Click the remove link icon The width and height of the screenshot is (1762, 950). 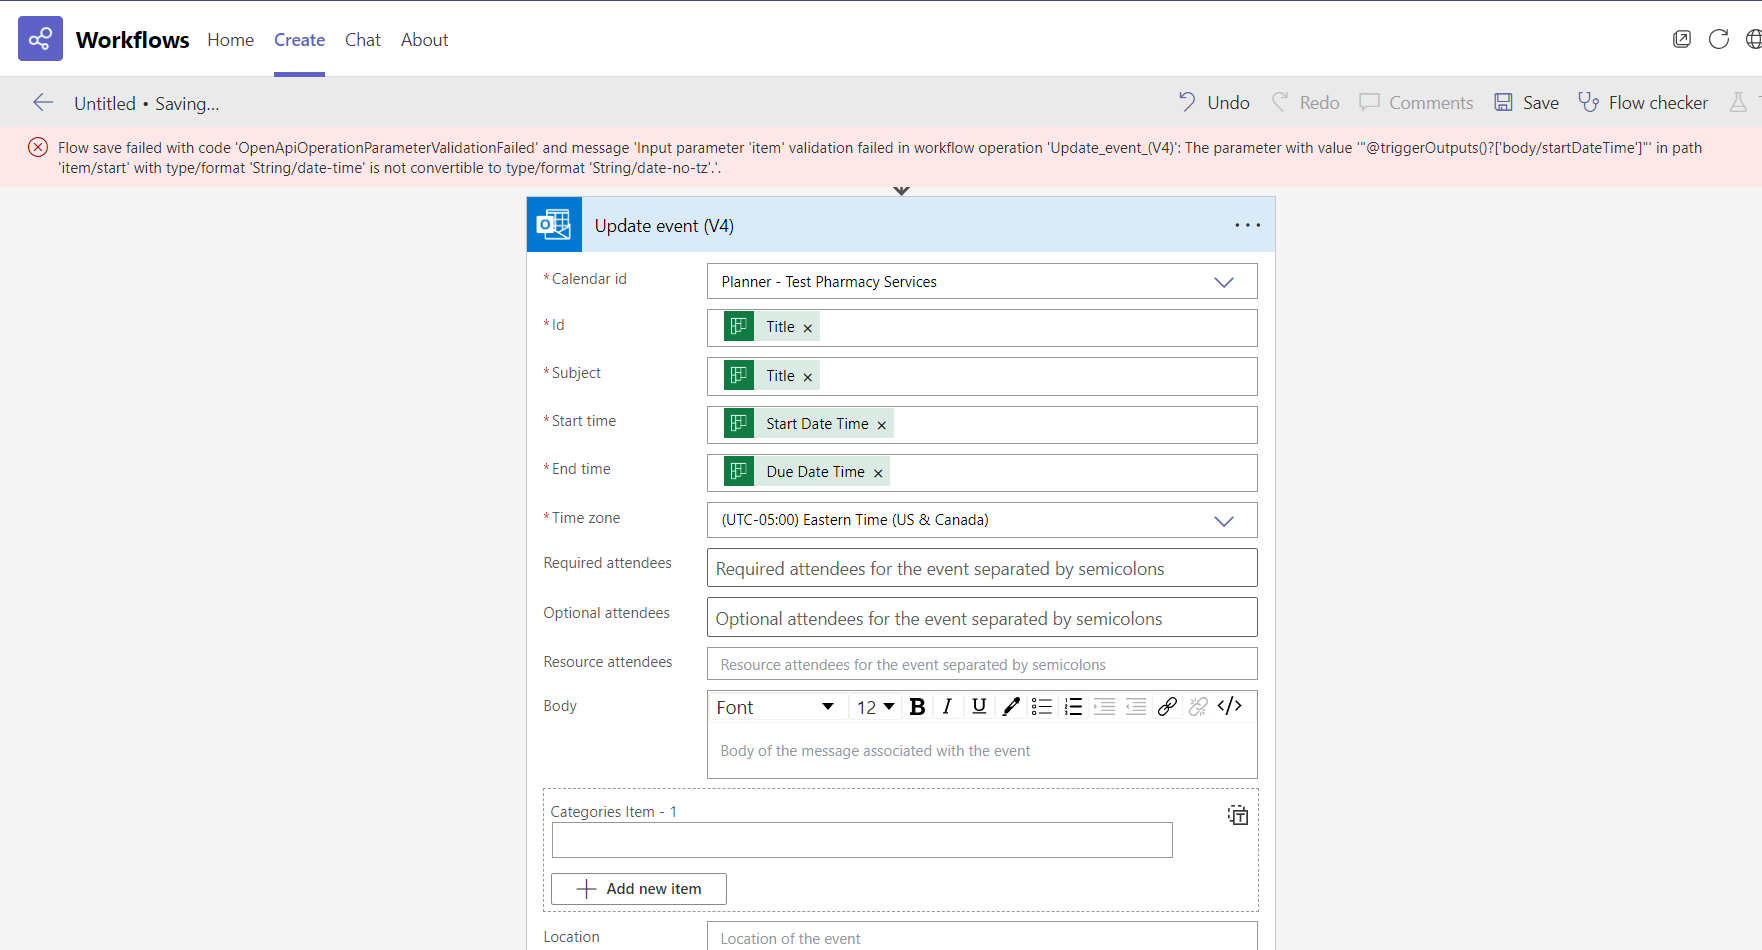pyautogui.click(x=1198, y=707)
